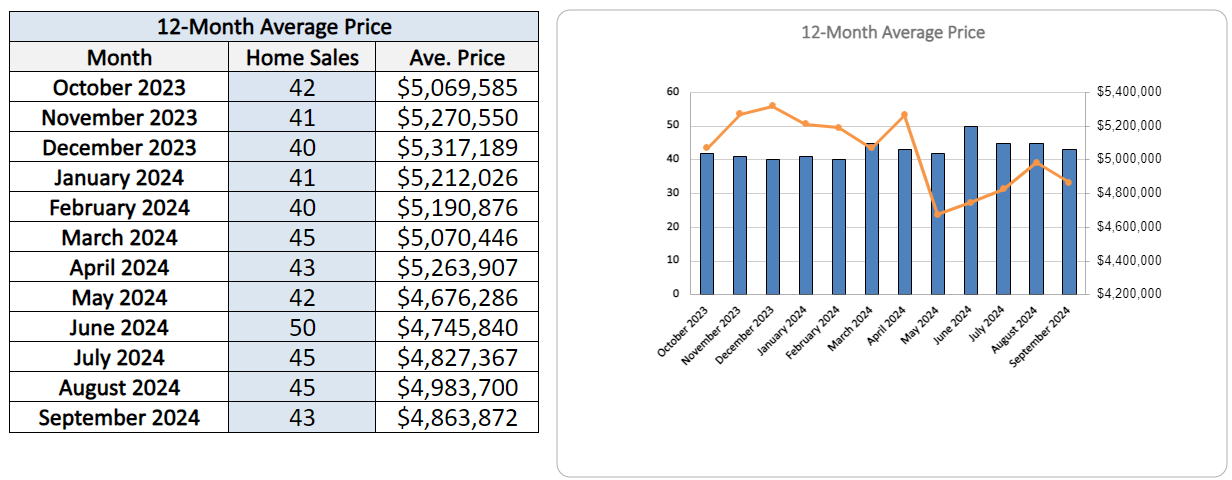Click the $5,070,446 price cell
The width and height of the screenshot is (1232, 480).
[x=457, y=237]
